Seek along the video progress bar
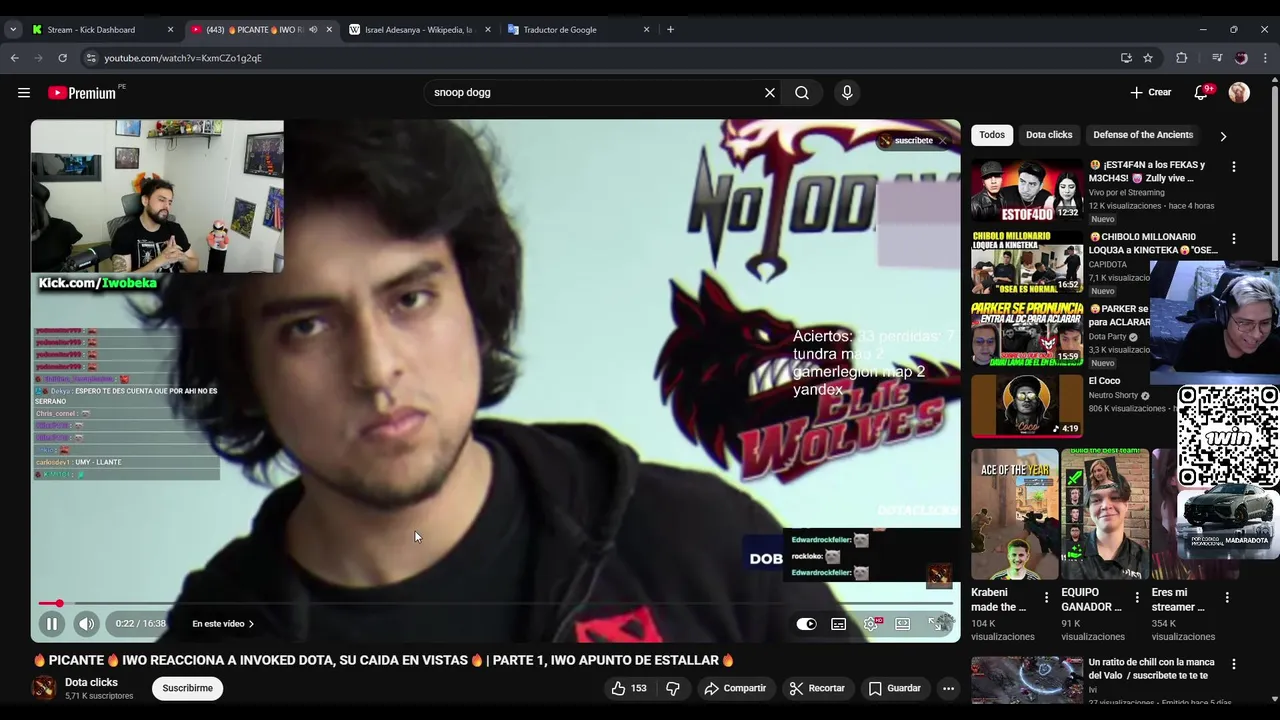This screenshot has height=720, width=1280. click(x=496, y=603)
